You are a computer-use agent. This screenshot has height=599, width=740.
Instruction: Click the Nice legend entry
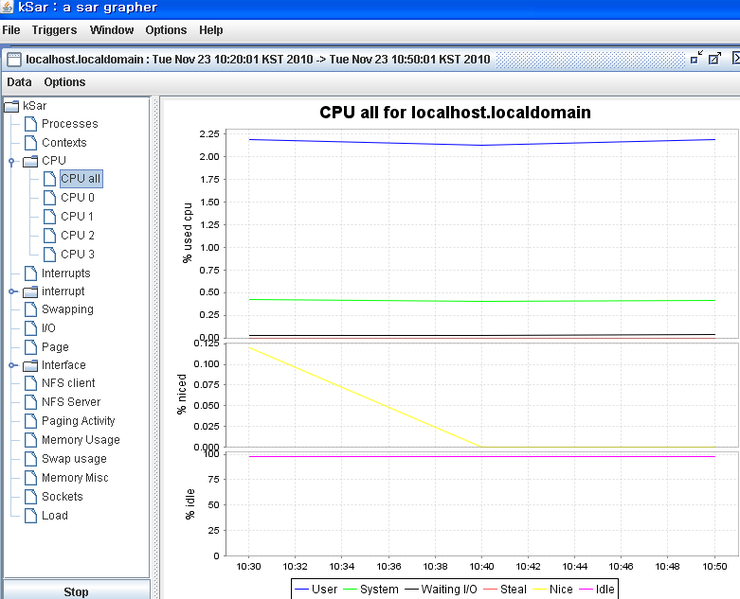pyautogui.click(x=553, y=589)
